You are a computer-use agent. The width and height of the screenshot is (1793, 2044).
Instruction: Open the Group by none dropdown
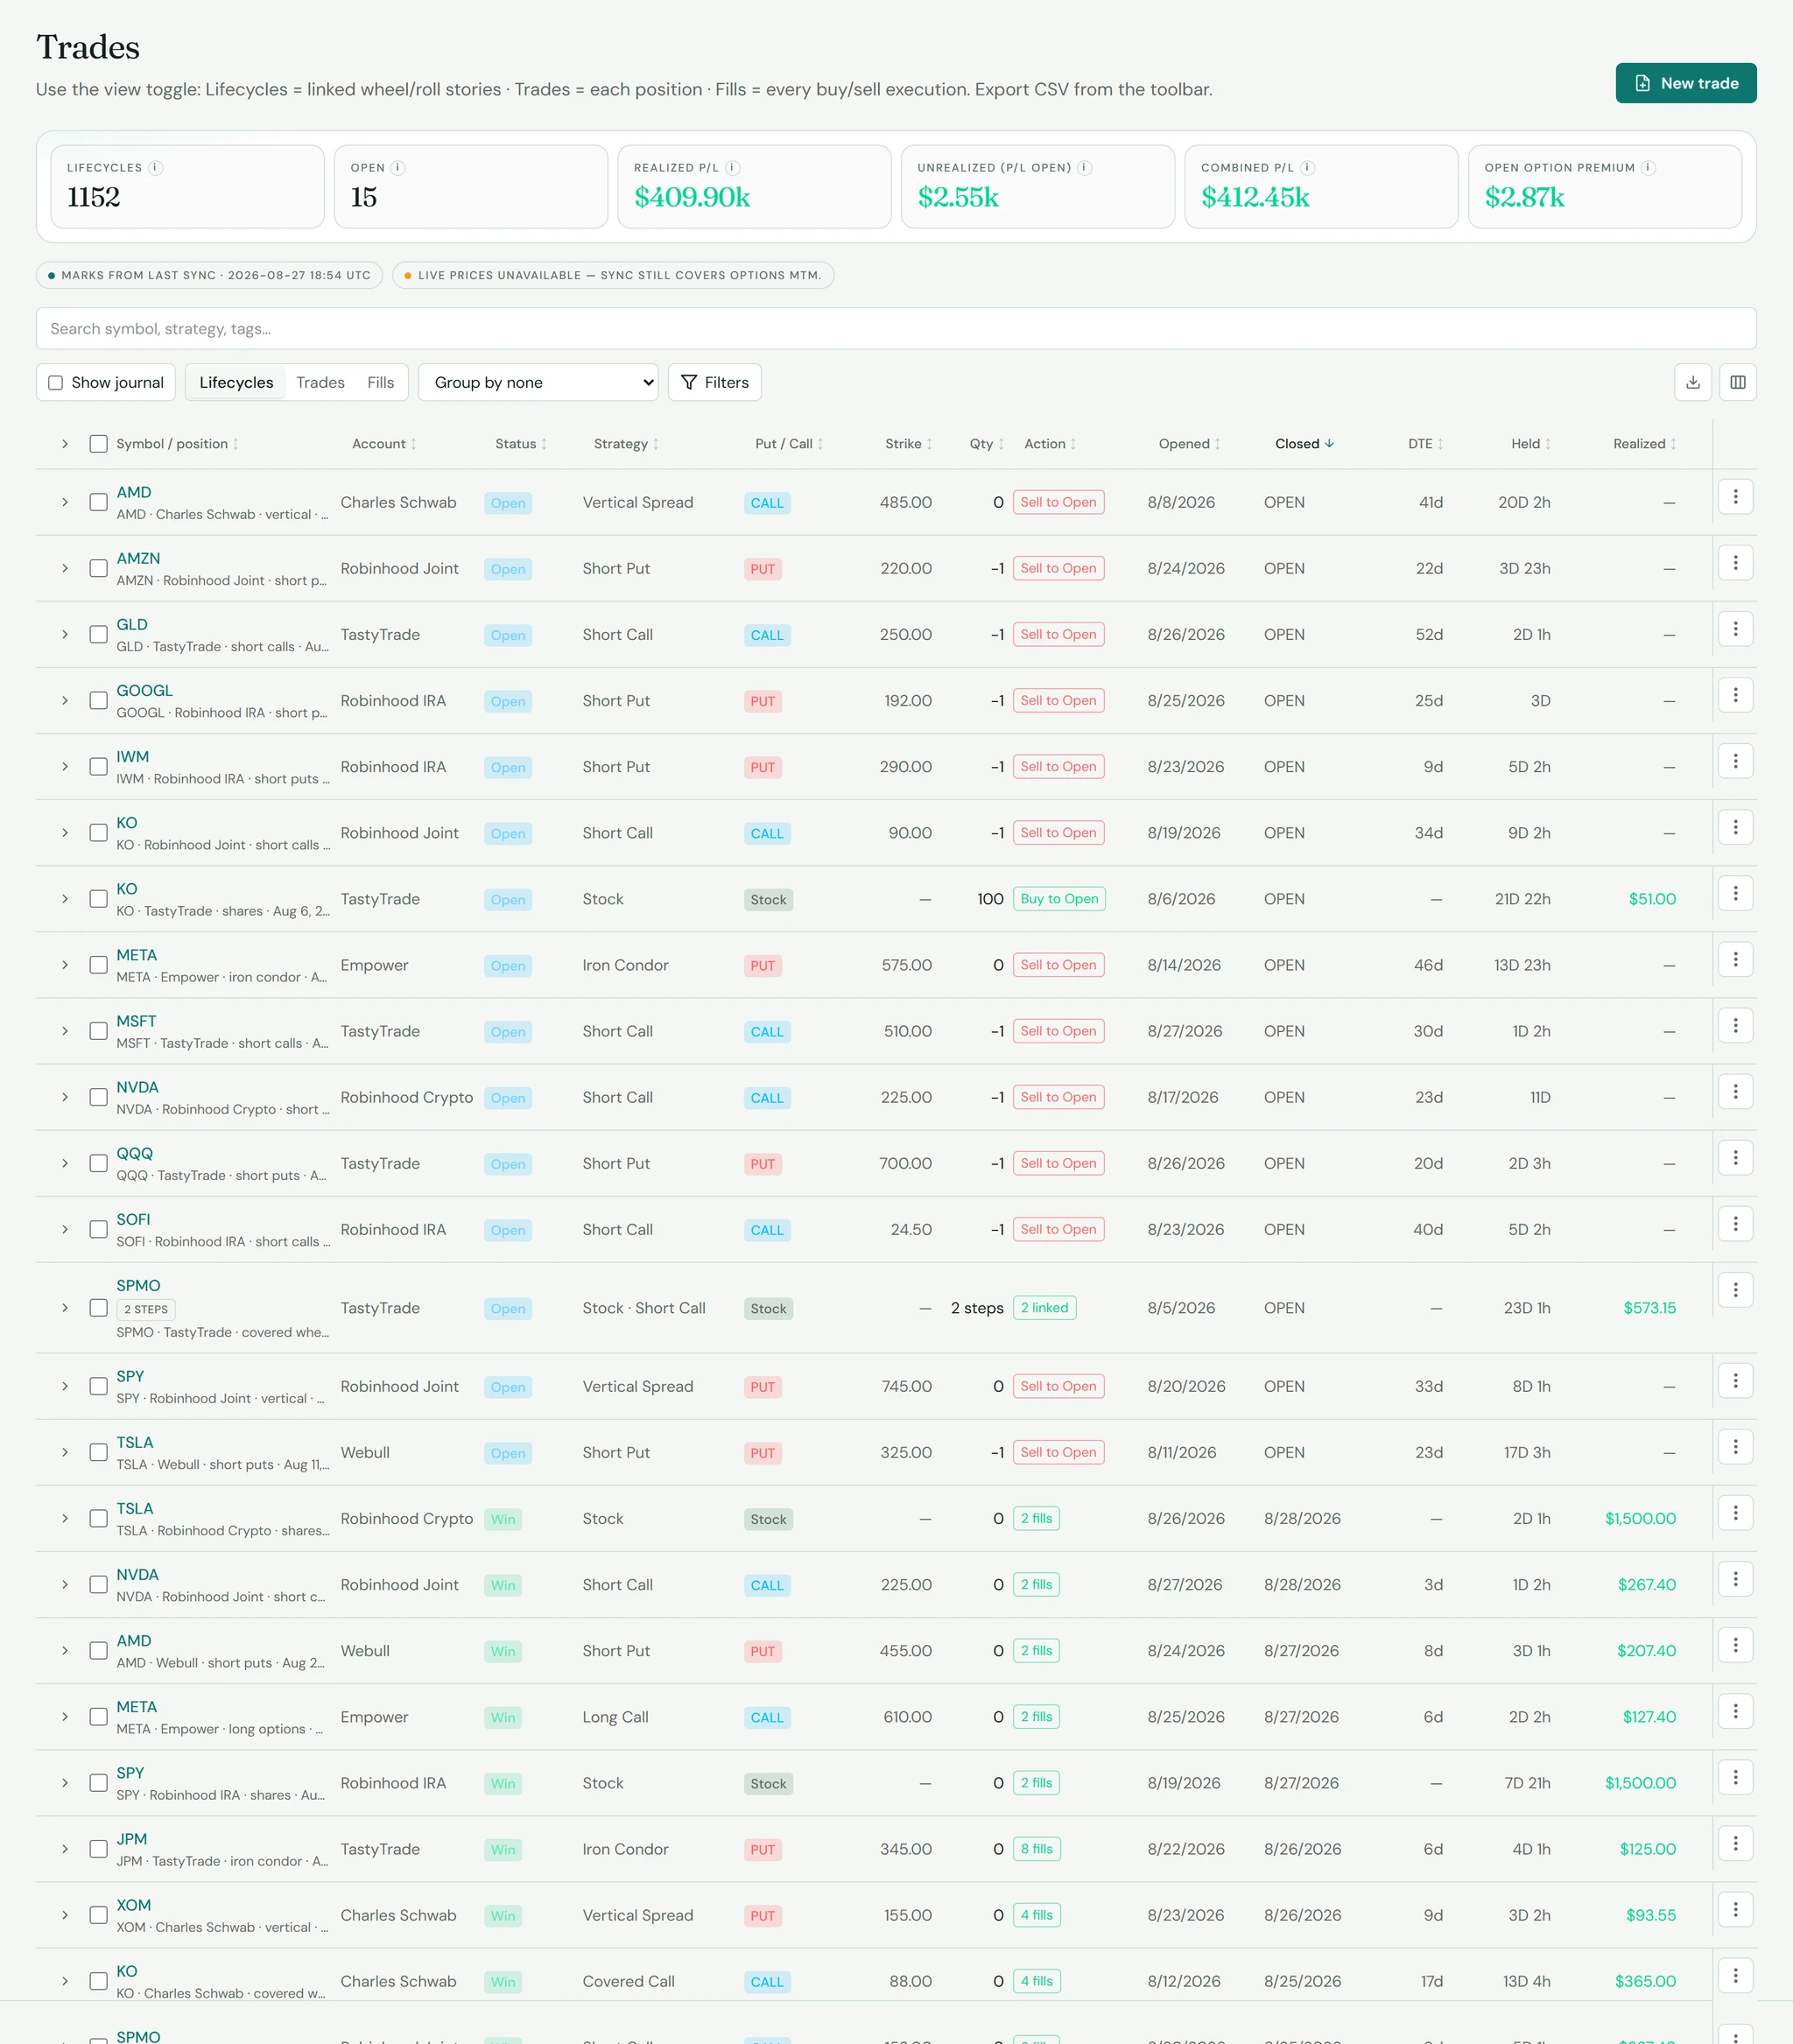[538, 382]
